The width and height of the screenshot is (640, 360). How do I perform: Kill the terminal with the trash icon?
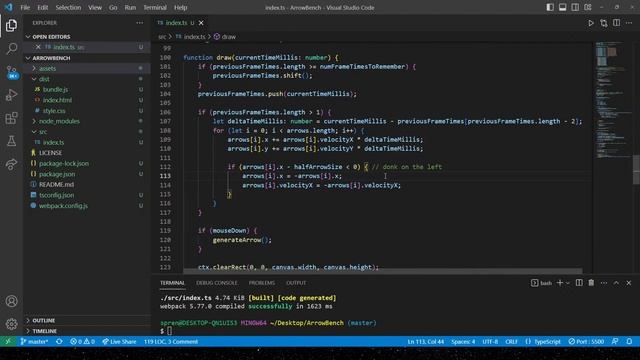tap(591, 283)
